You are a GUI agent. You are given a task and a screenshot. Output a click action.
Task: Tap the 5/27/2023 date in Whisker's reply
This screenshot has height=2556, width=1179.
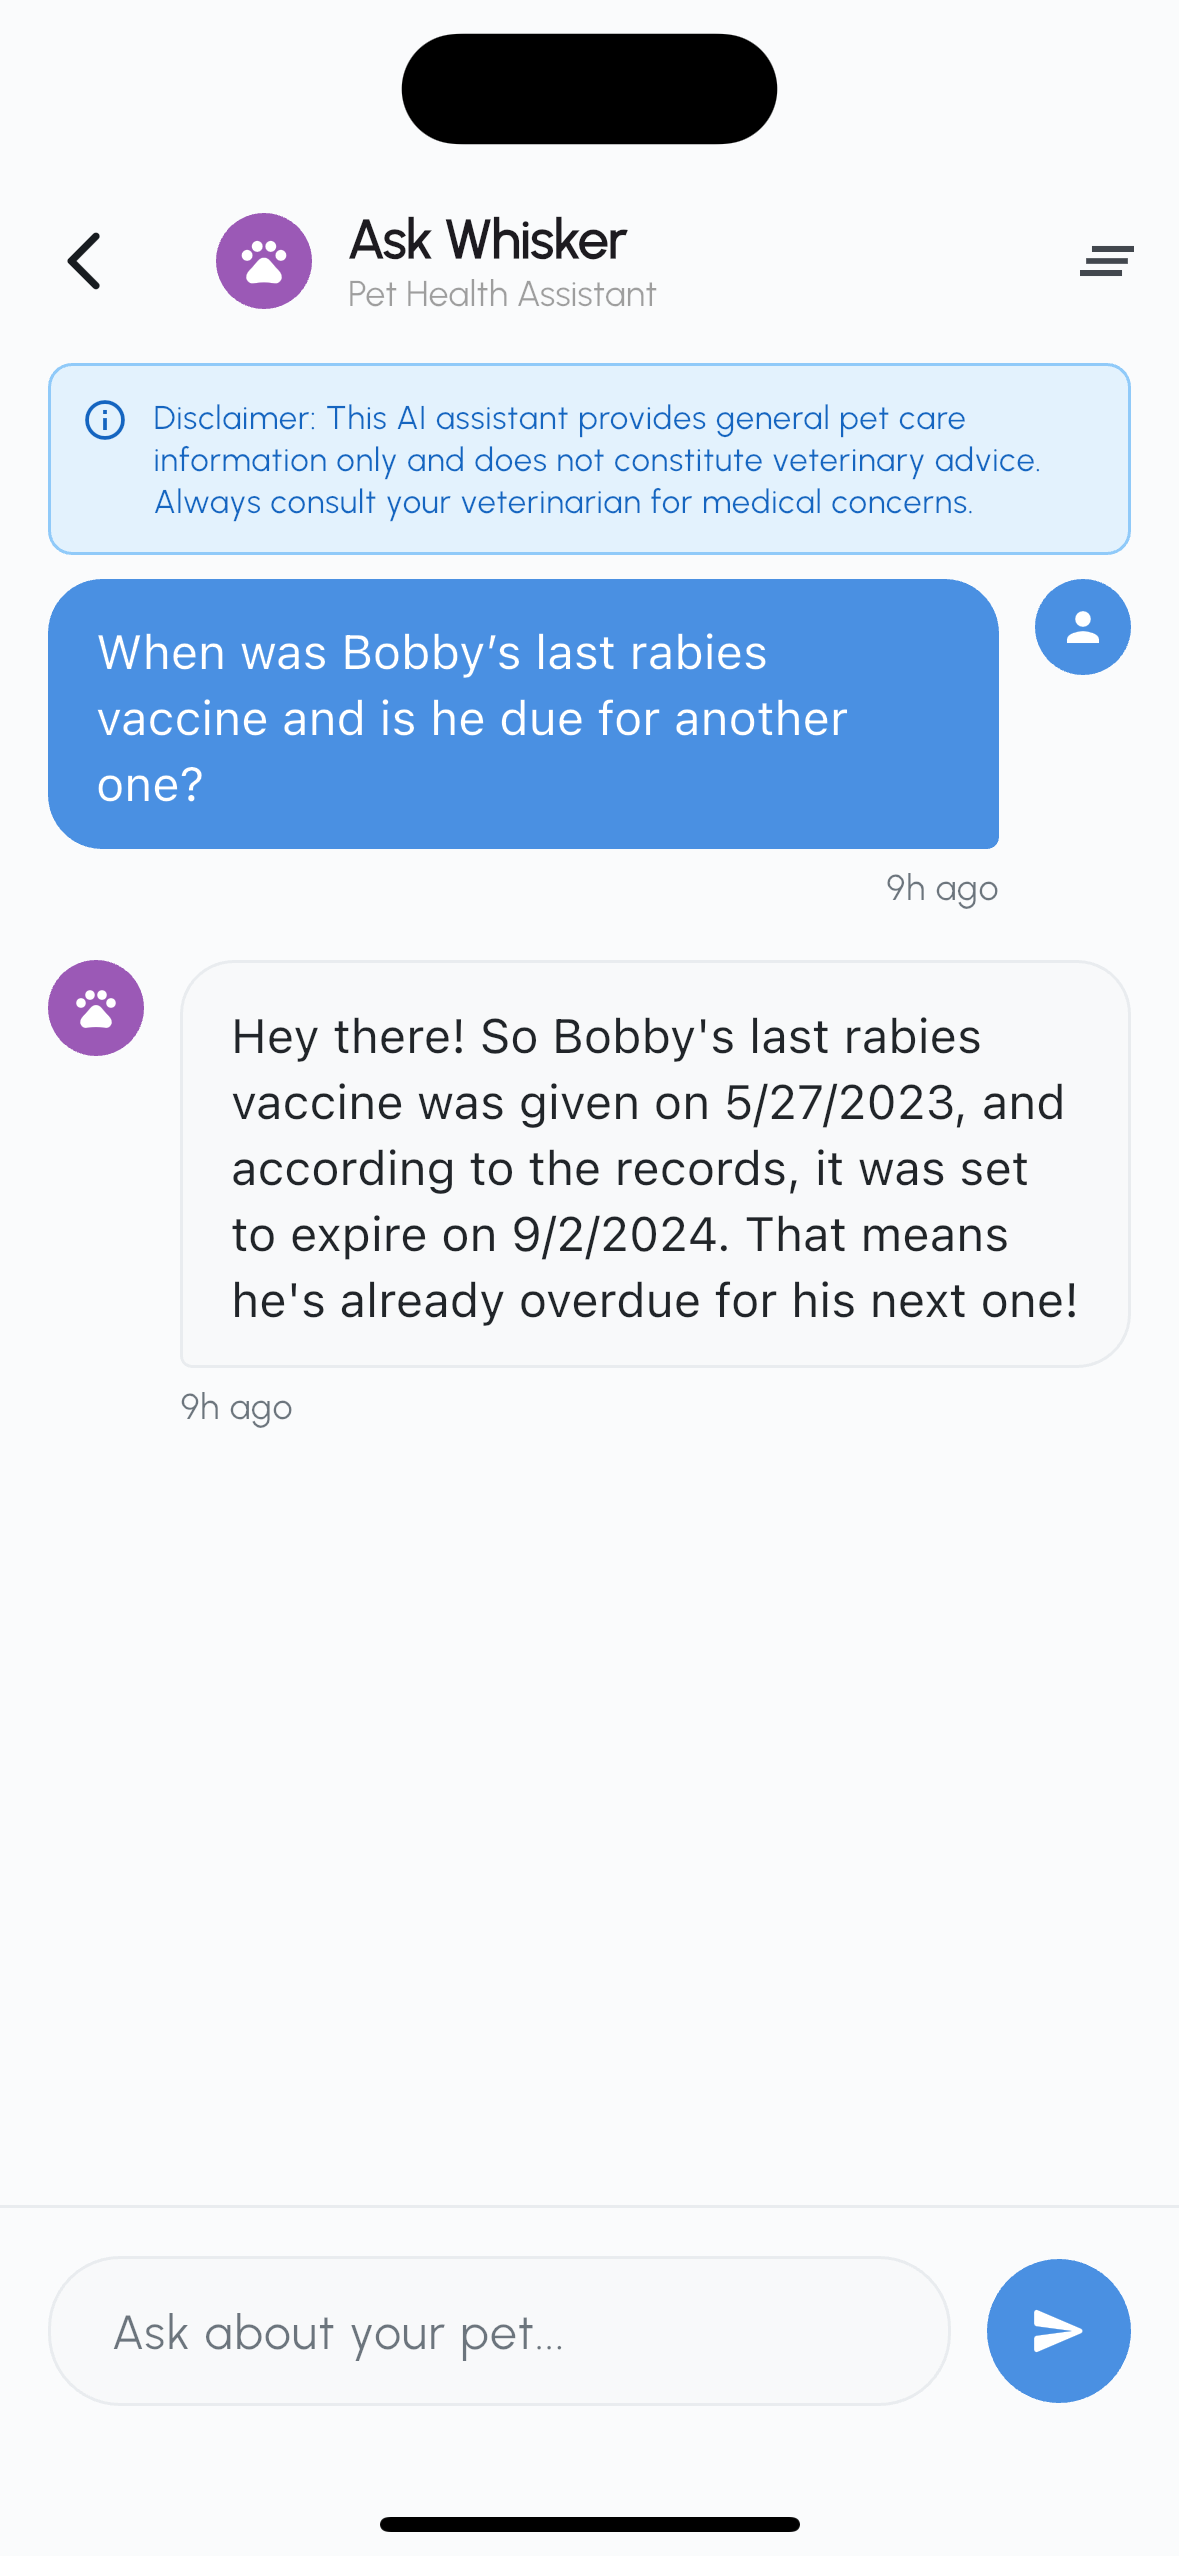tap(839, 1103)
